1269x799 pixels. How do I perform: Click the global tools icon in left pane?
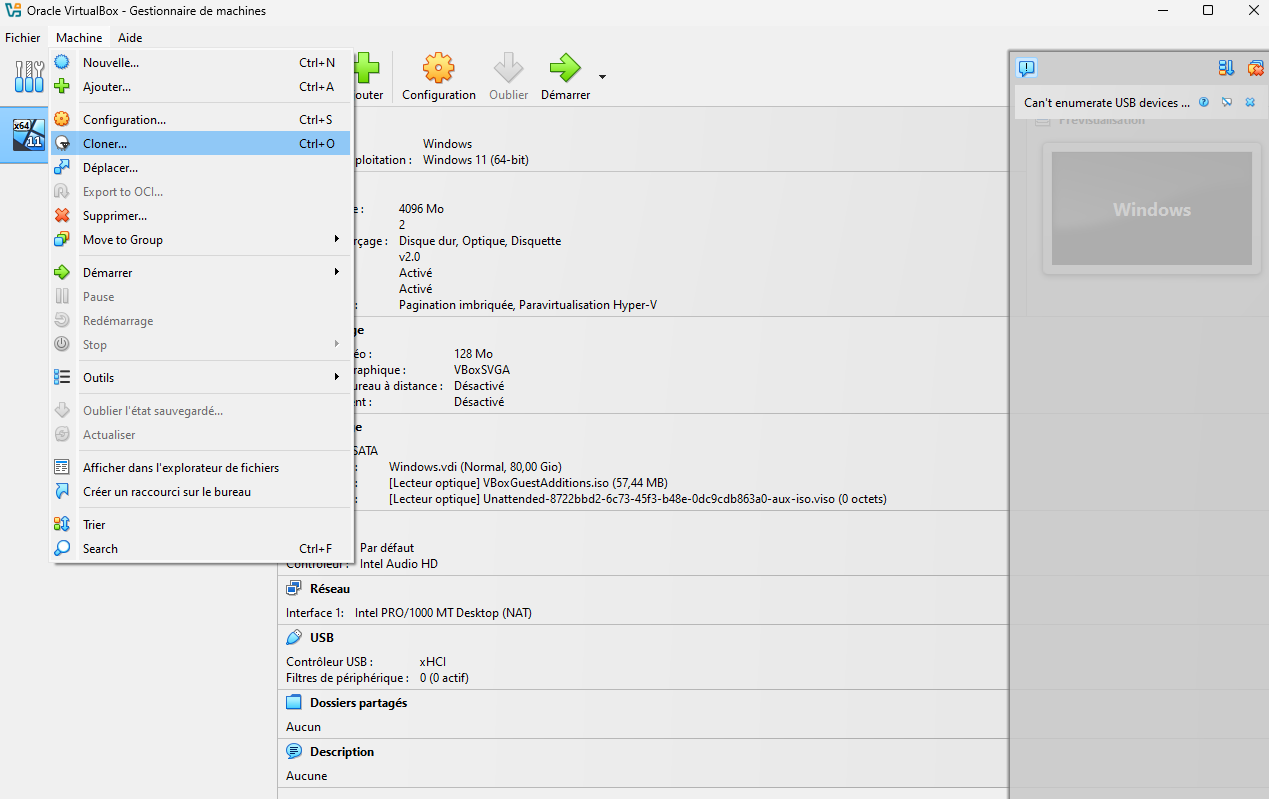pyautogui.click(x=28, y=75)
